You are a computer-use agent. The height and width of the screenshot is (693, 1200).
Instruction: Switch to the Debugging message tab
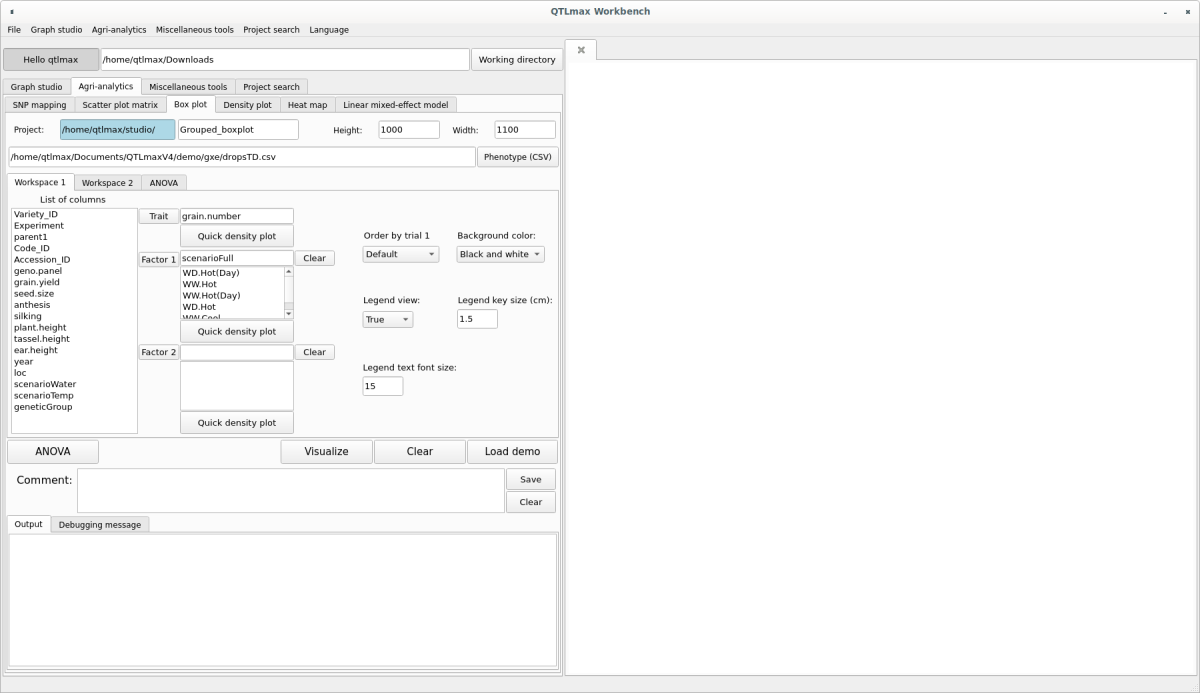(100, 524)
